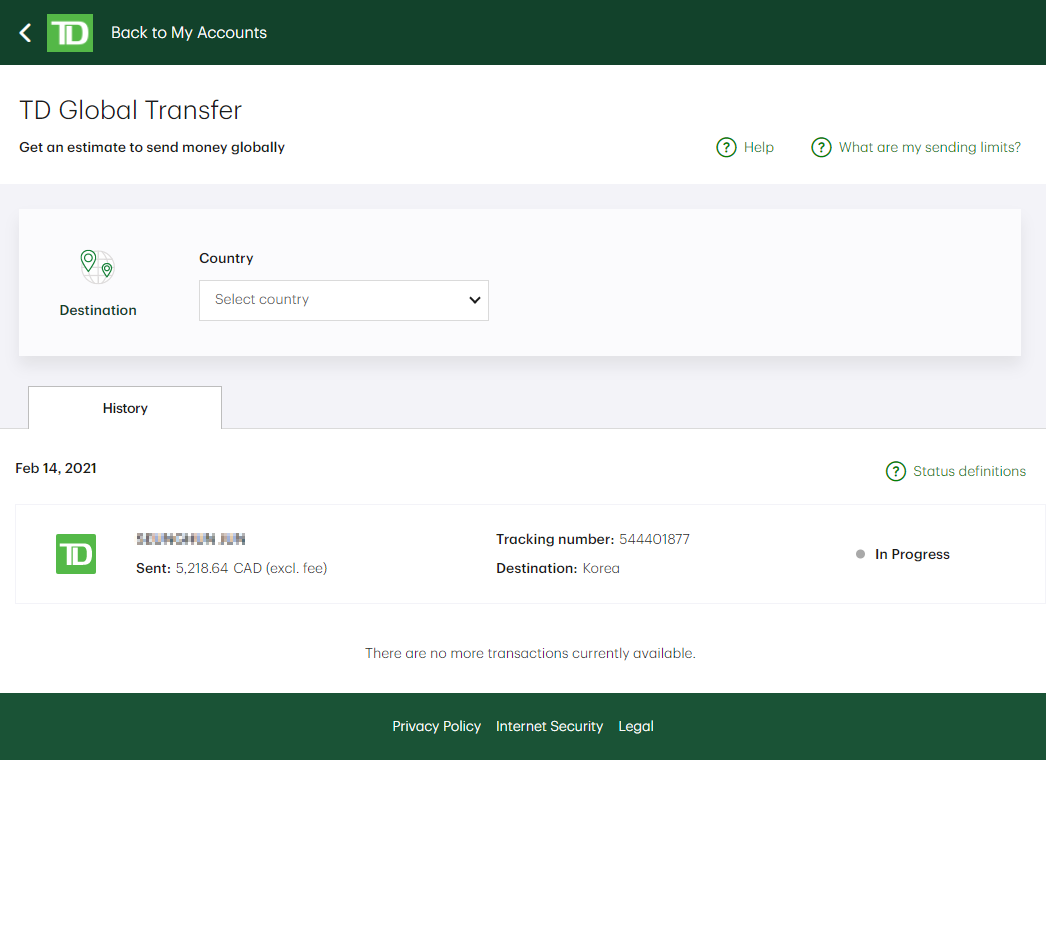The height and width of the screenshot is (926, 1046).
Task: Click the Destination label under globe
Action: tap(98, 310)
